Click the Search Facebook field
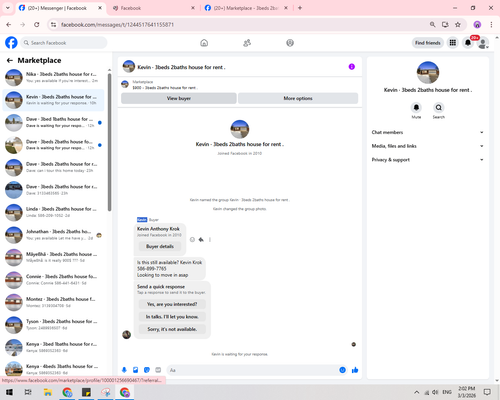 (x=64, y=43)
